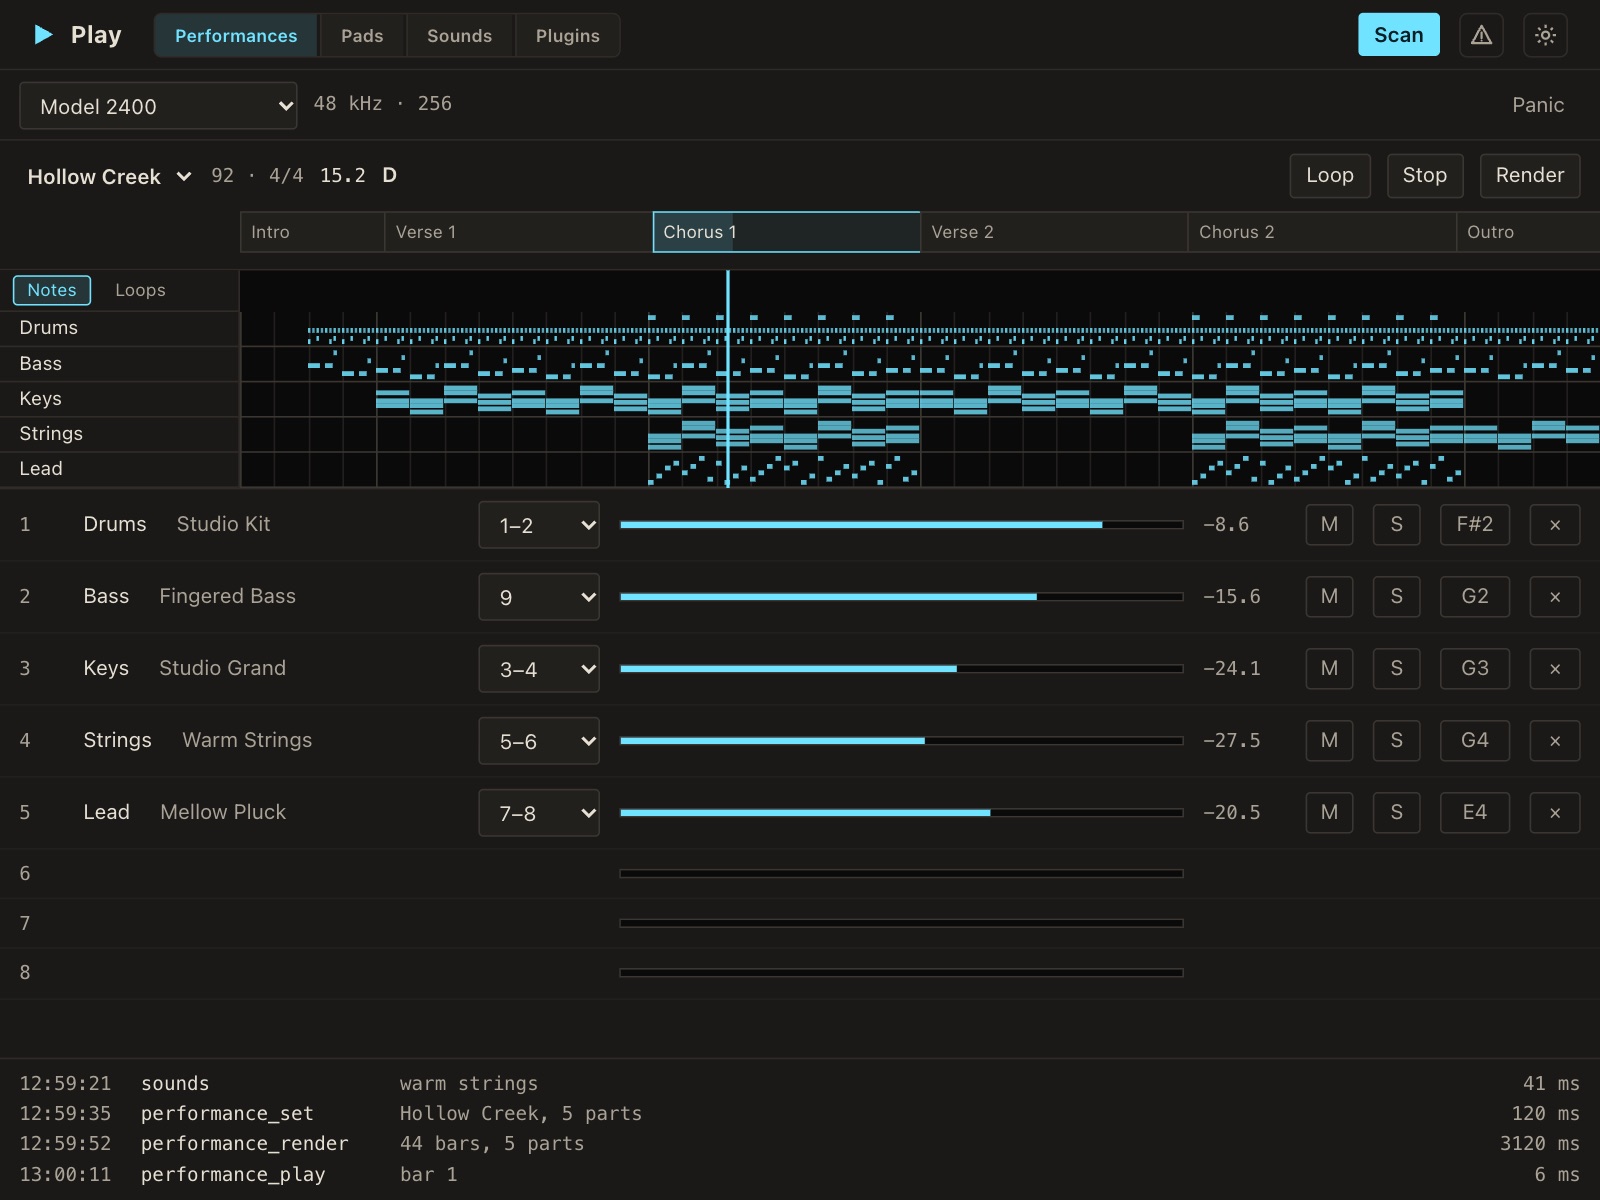Select the Loops view tab

pyautogui.click(x=140, y=290)
